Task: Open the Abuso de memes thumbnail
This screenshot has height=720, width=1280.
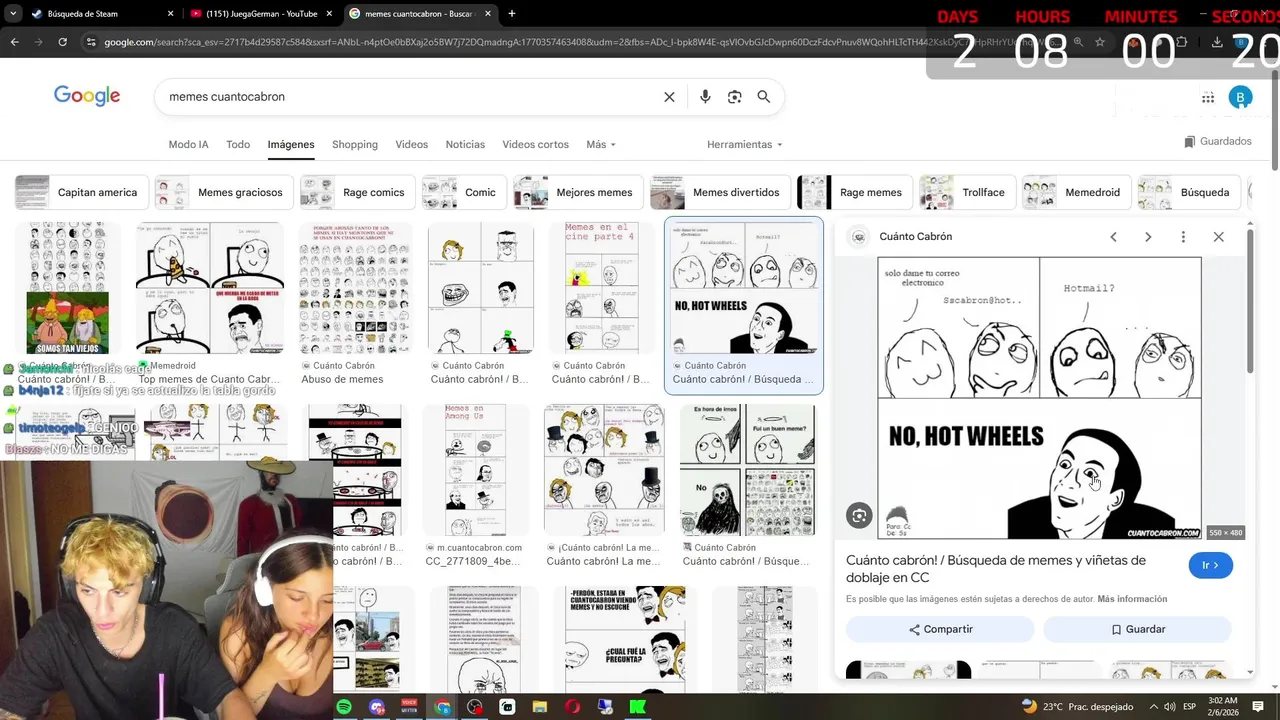Action: (x=355, y=288)
